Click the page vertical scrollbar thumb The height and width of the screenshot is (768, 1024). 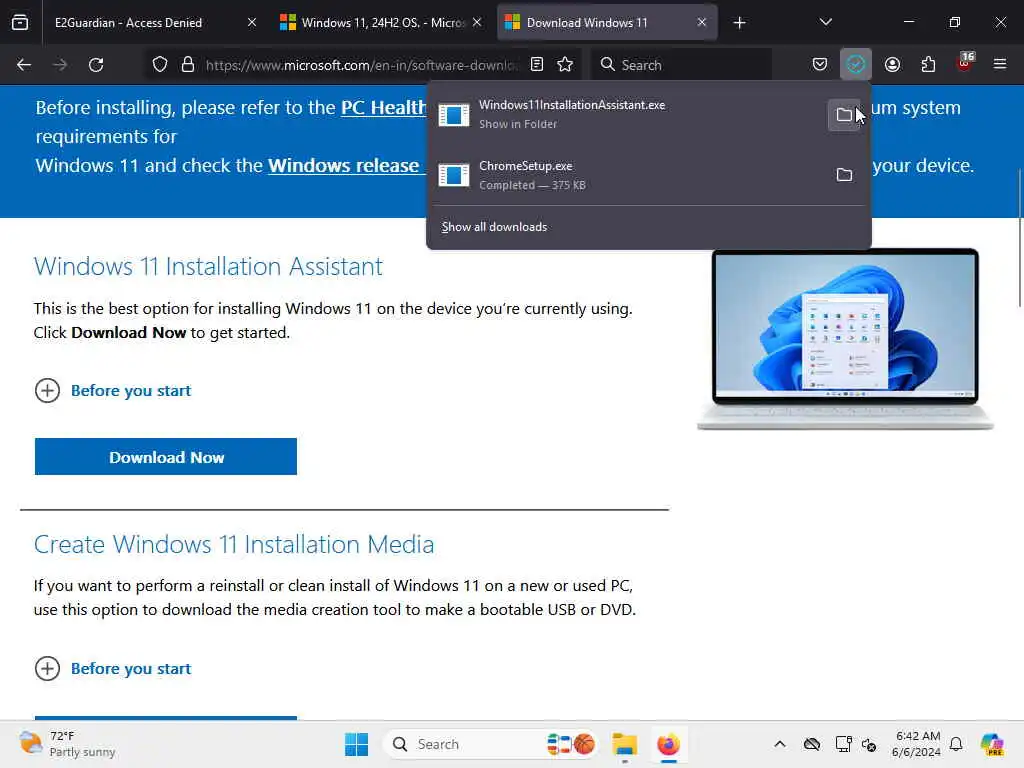click(1019, 237)
